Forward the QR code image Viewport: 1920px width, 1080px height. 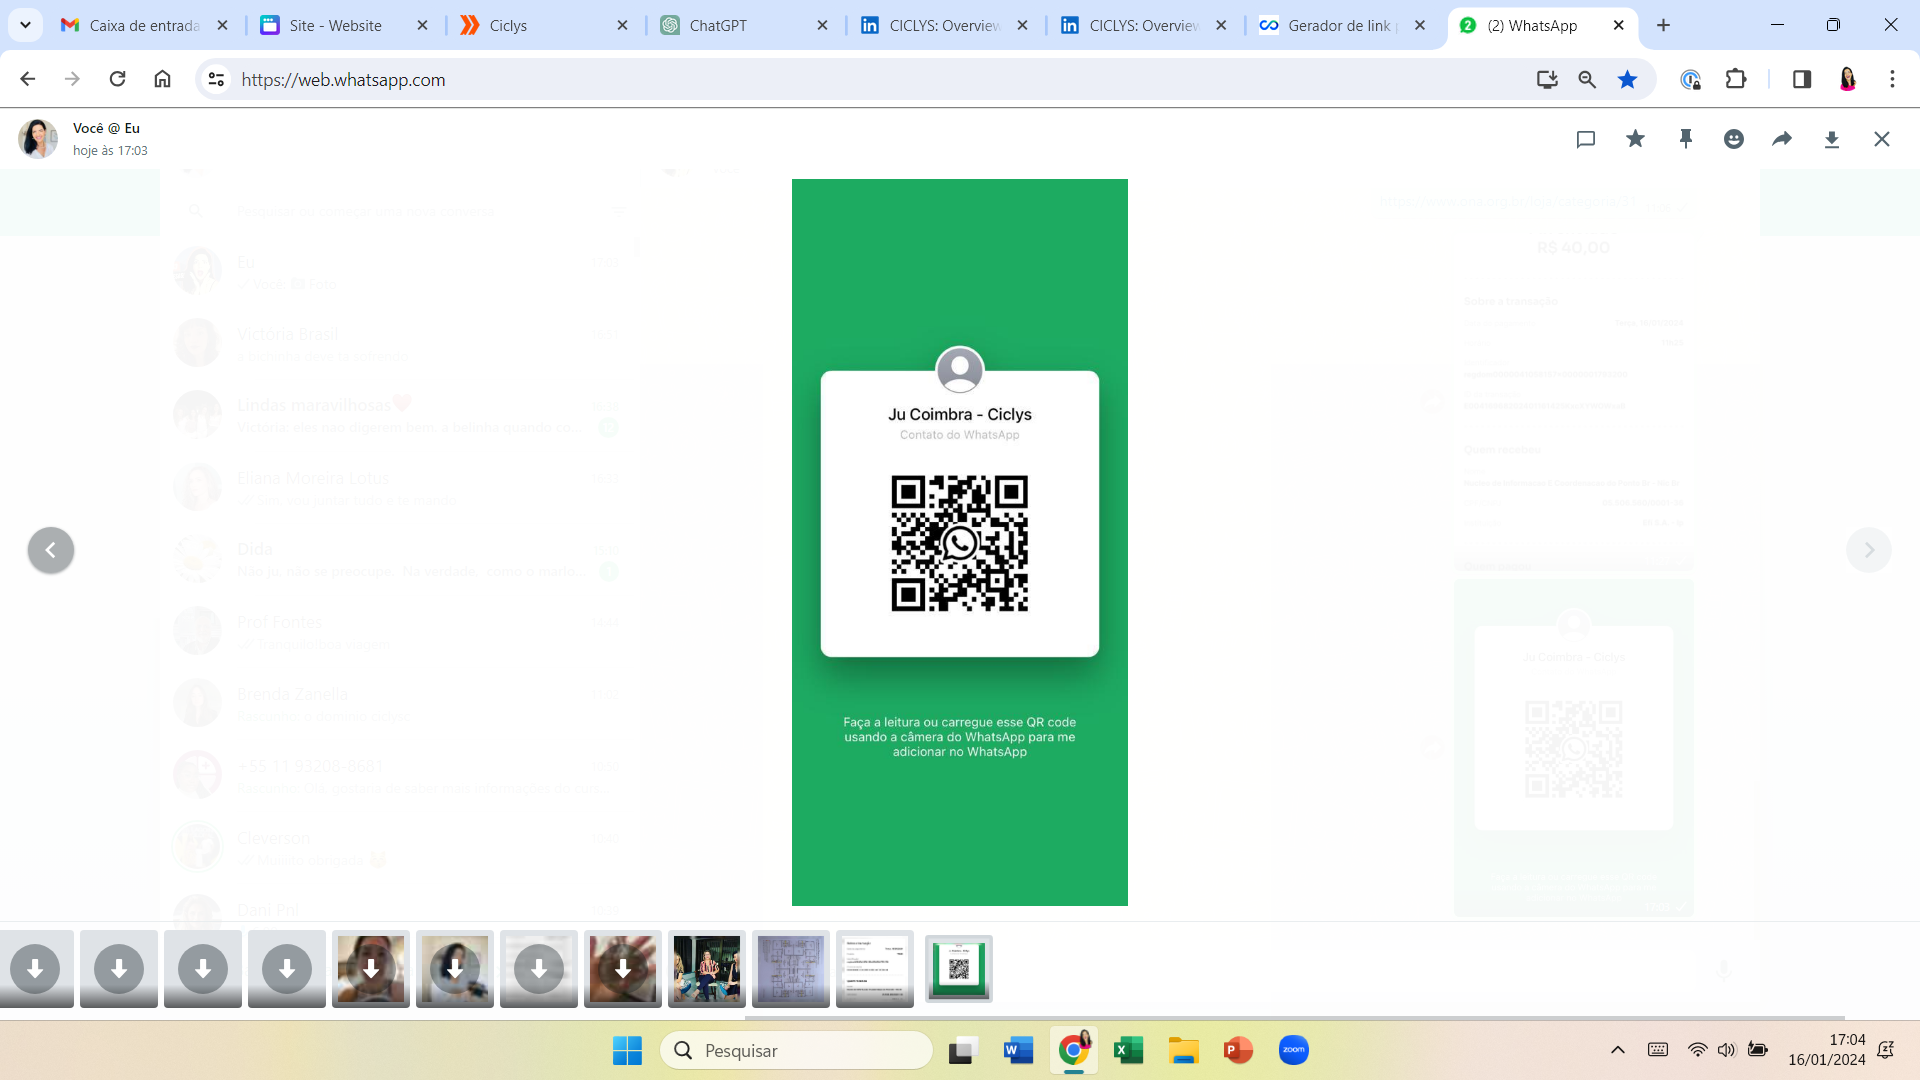click(x=1782, y=139)
